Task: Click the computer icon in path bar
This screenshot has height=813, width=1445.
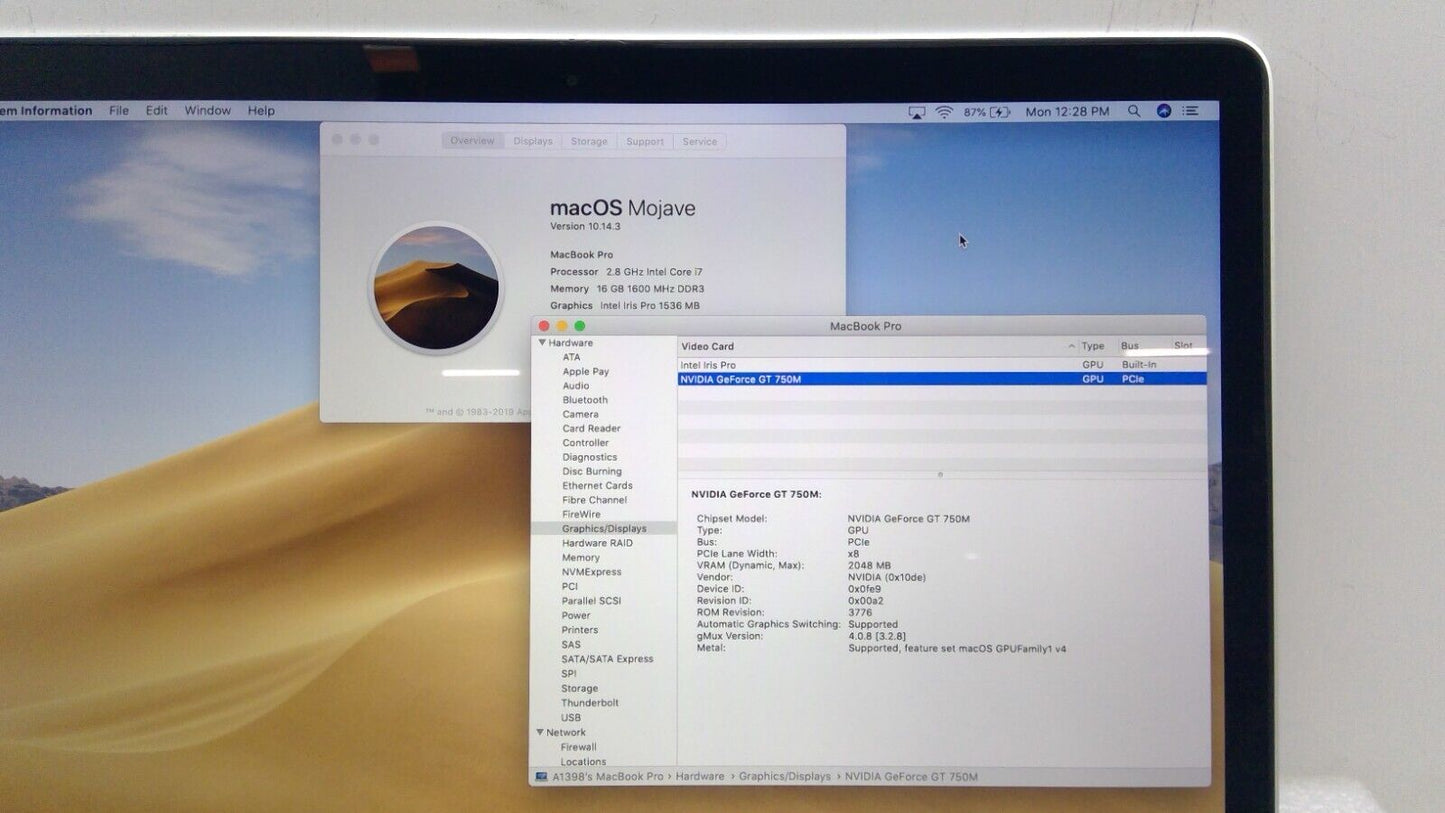Action: [542, 777]
